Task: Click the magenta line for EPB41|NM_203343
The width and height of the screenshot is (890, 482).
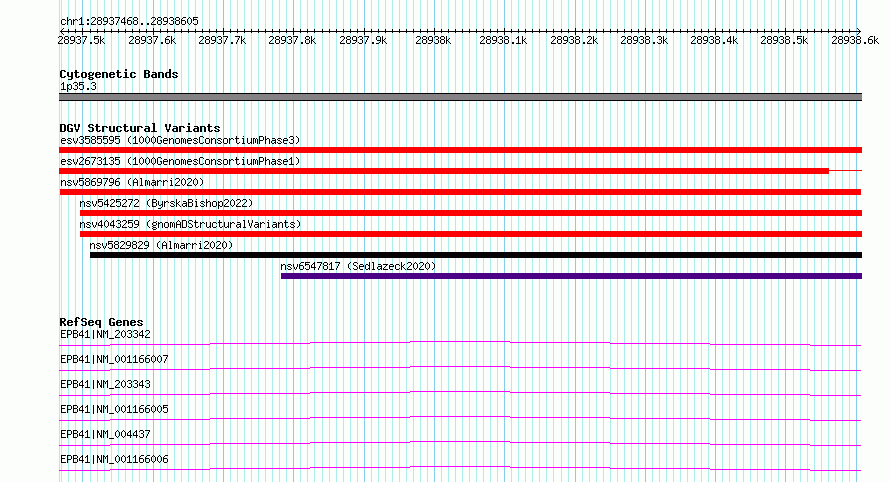Action: 460,393
